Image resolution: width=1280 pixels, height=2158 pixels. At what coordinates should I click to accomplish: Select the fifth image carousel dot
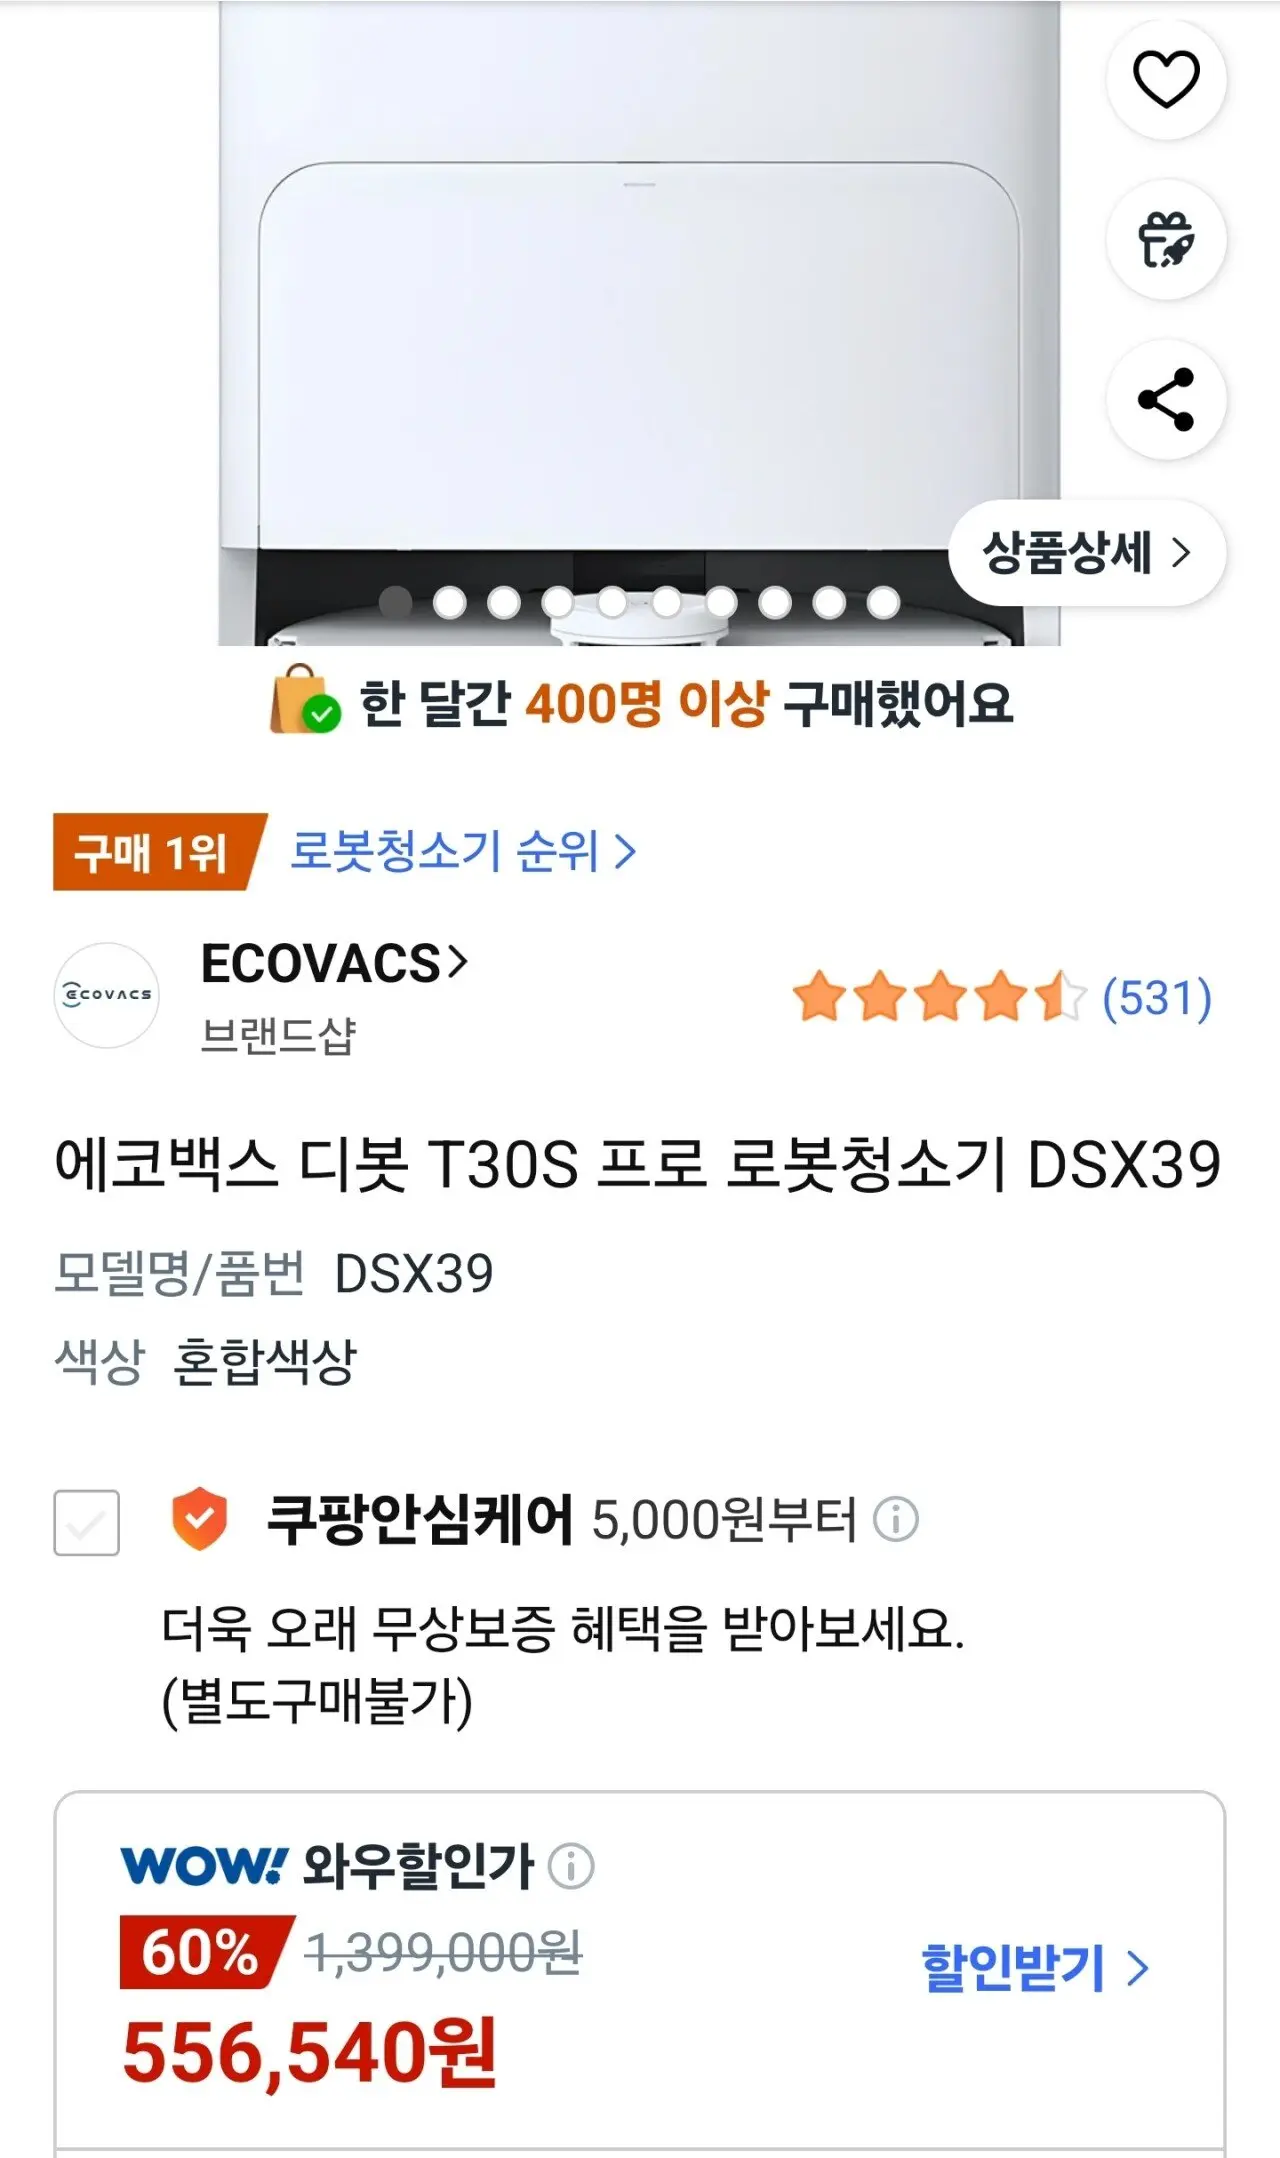point(612,602)
